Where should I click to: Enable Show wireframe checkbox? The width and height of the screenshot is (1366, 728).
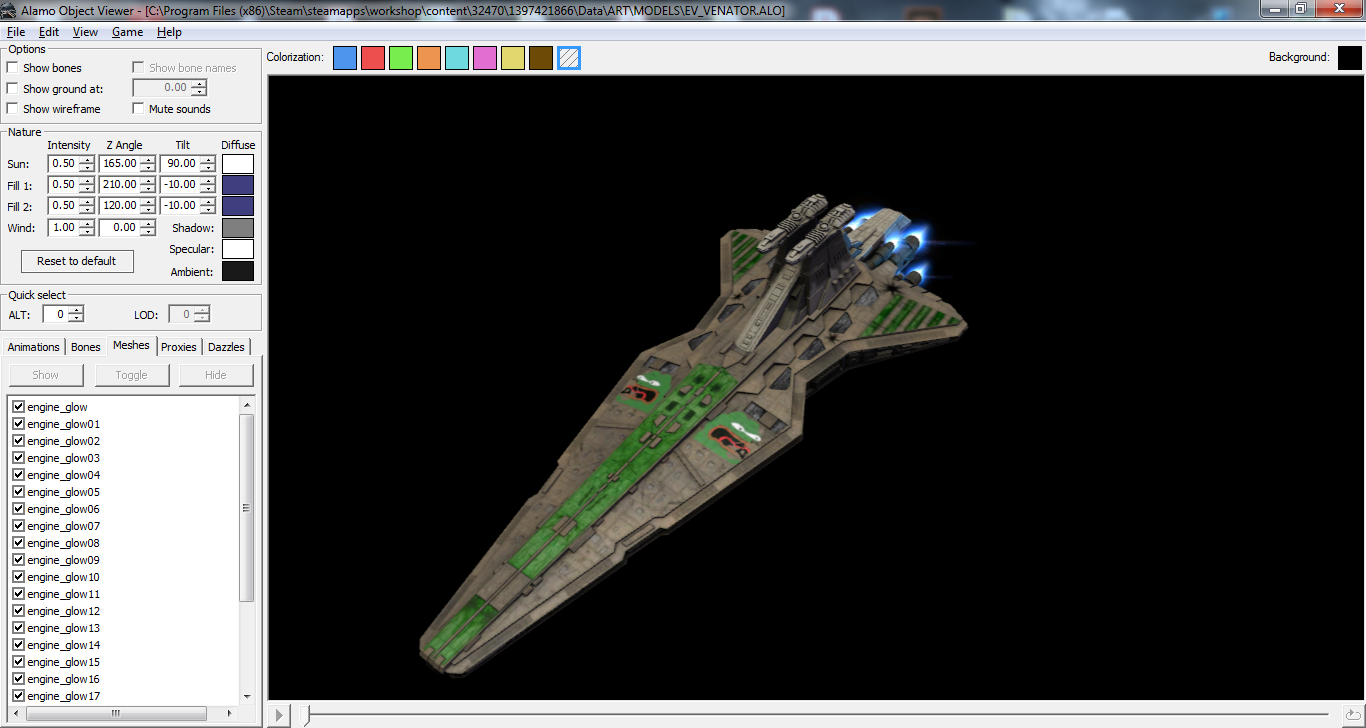[12, 109]
